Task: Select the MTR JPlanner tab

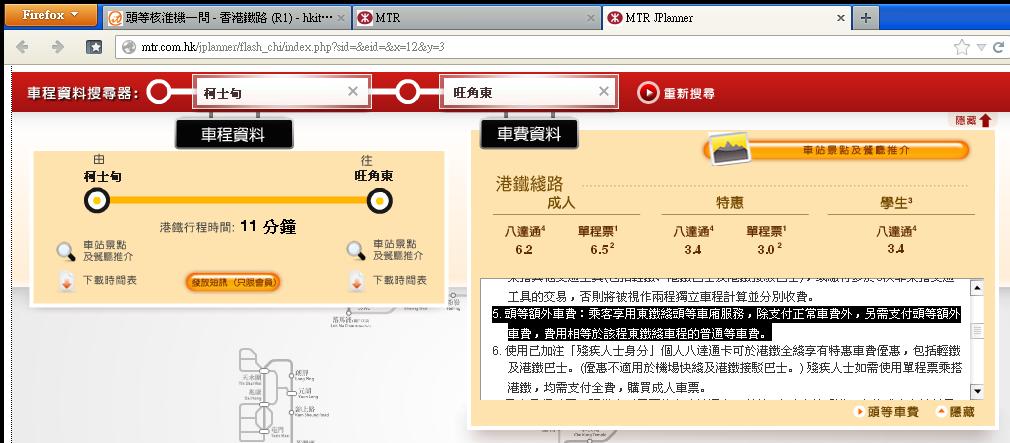Action: point(727,18)
